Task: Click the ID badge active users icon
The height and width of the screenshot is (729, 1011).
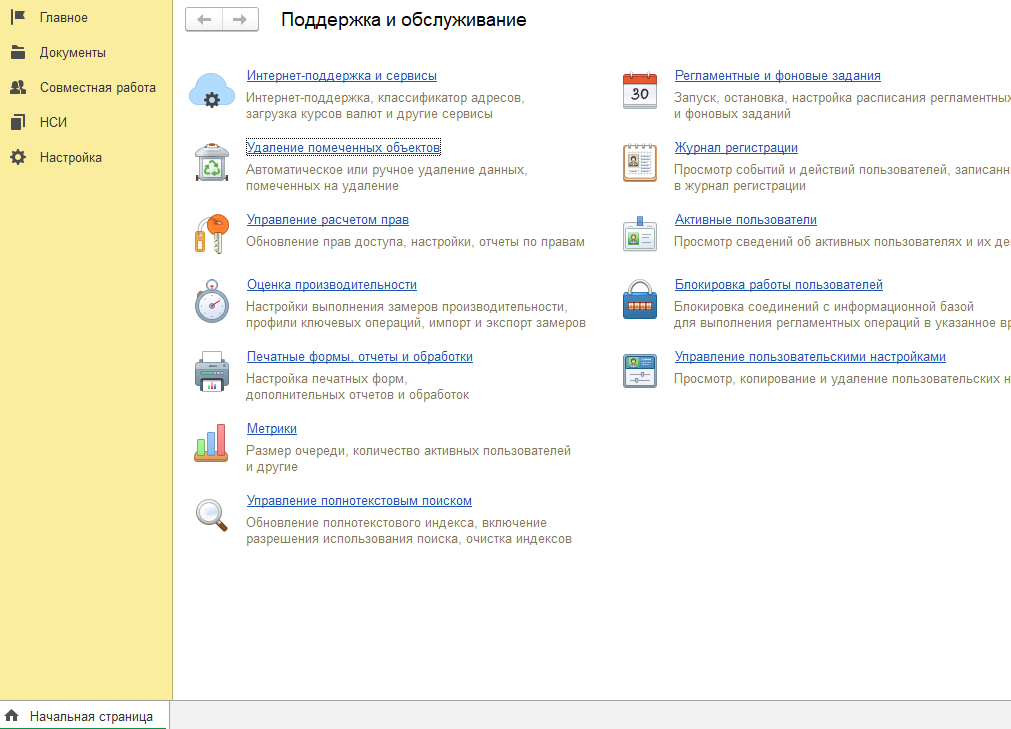Action: pos(640,234)
